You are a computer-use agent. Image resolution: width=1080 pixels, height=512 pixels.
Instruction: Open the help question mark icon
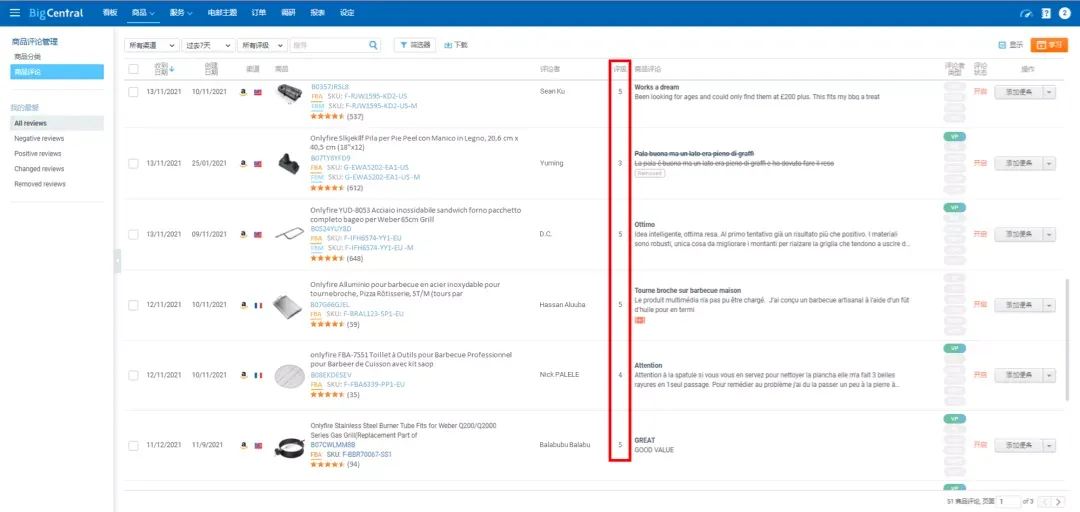[1046, 13]
